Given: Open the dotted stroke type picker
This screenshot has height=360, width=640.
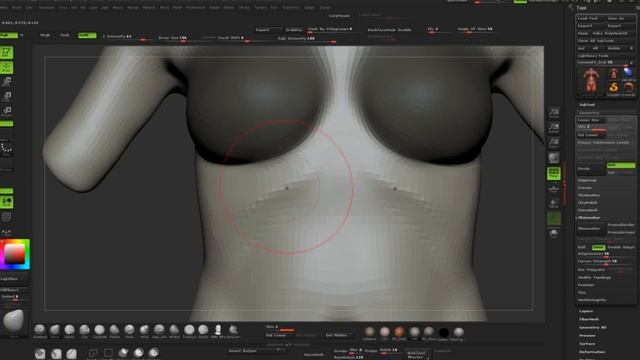Looking at the screenshot, I should click(x=7, y=149).
